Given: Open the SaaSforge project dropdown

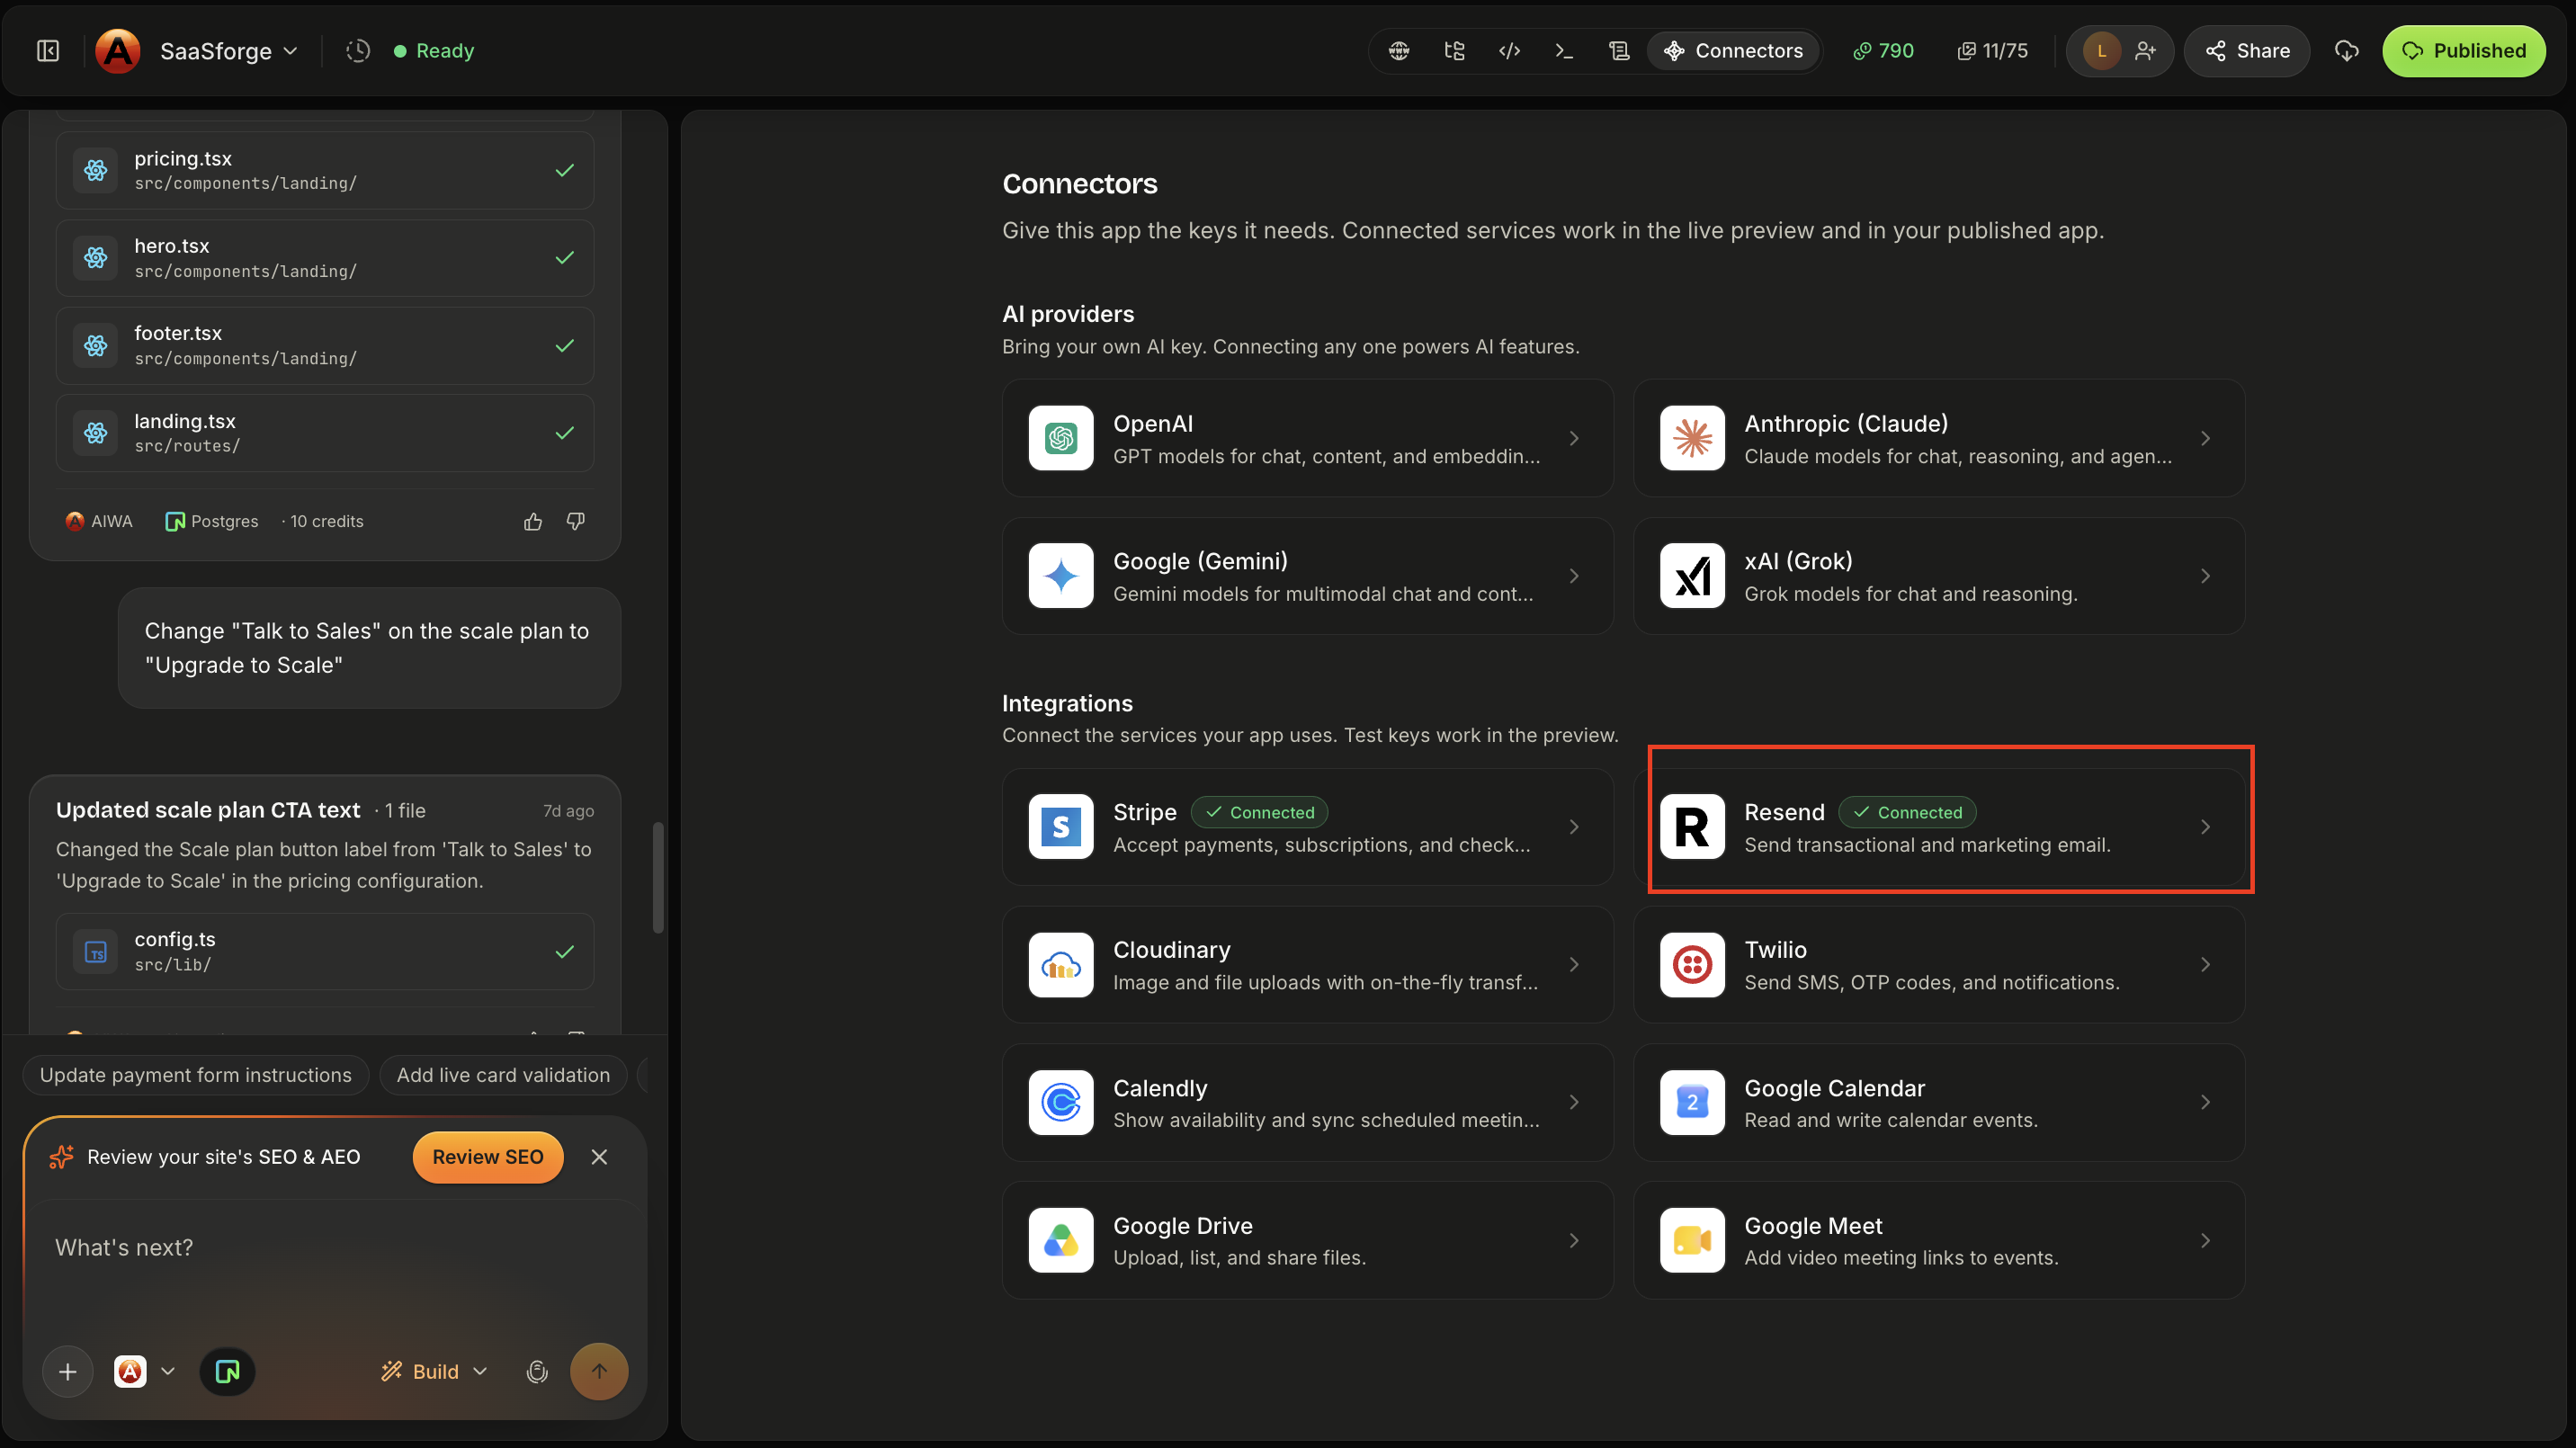Looking at the screenshot, I should pyautogui.click(x=229, y=51).
